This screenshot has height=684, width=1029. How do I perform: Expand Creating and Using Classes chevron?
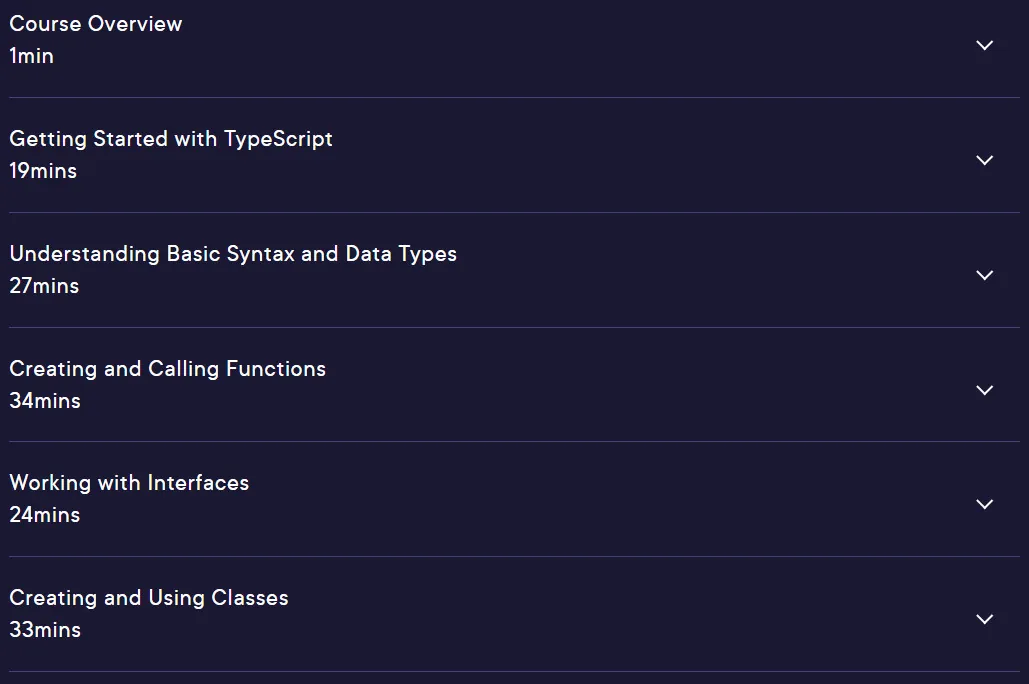(x=984, y=619)
